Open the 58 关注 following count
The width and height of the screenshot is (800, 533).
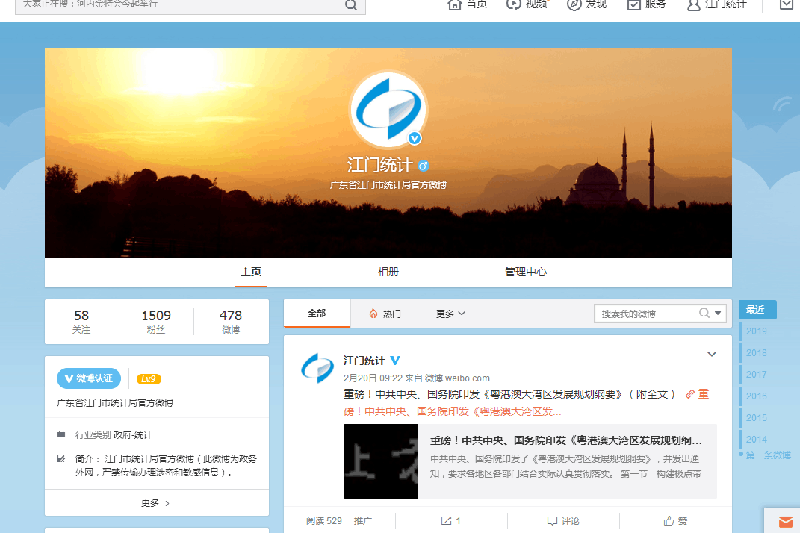pyautogui.click(x=81, y=322)
